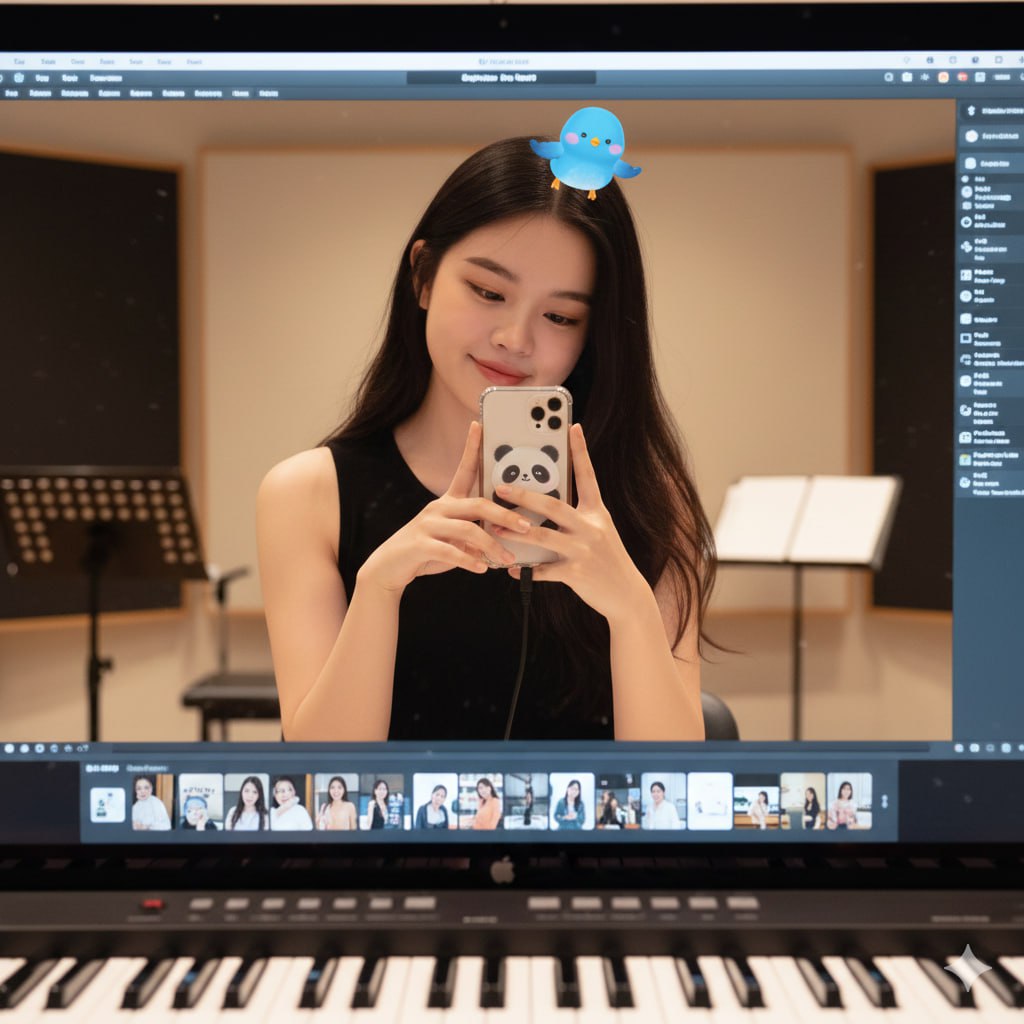This screenshot has height=1024, width=1024.
Task: Open the first menu in the macOS menu bar
Action: click(x=20, y=61)
